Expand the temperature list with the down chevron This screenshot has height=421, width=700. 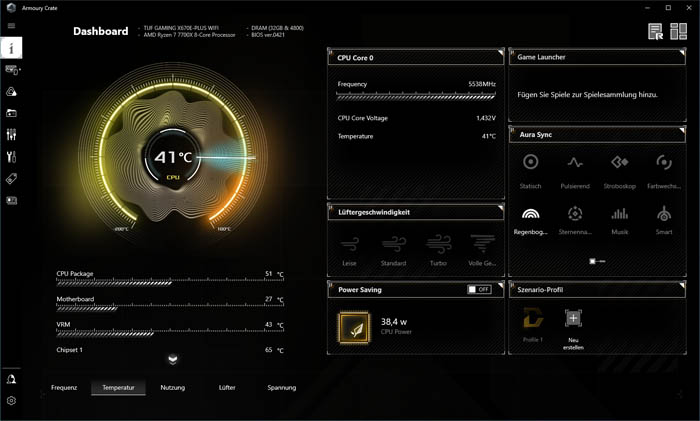[x=173, y=359]
